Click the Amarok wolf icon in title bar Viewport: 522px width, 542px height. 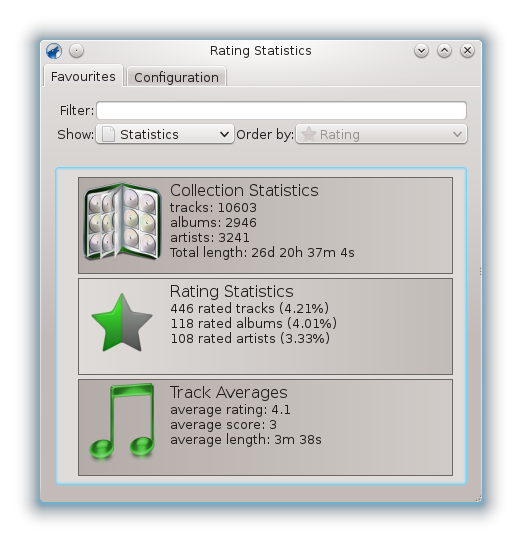coord(54,51)
